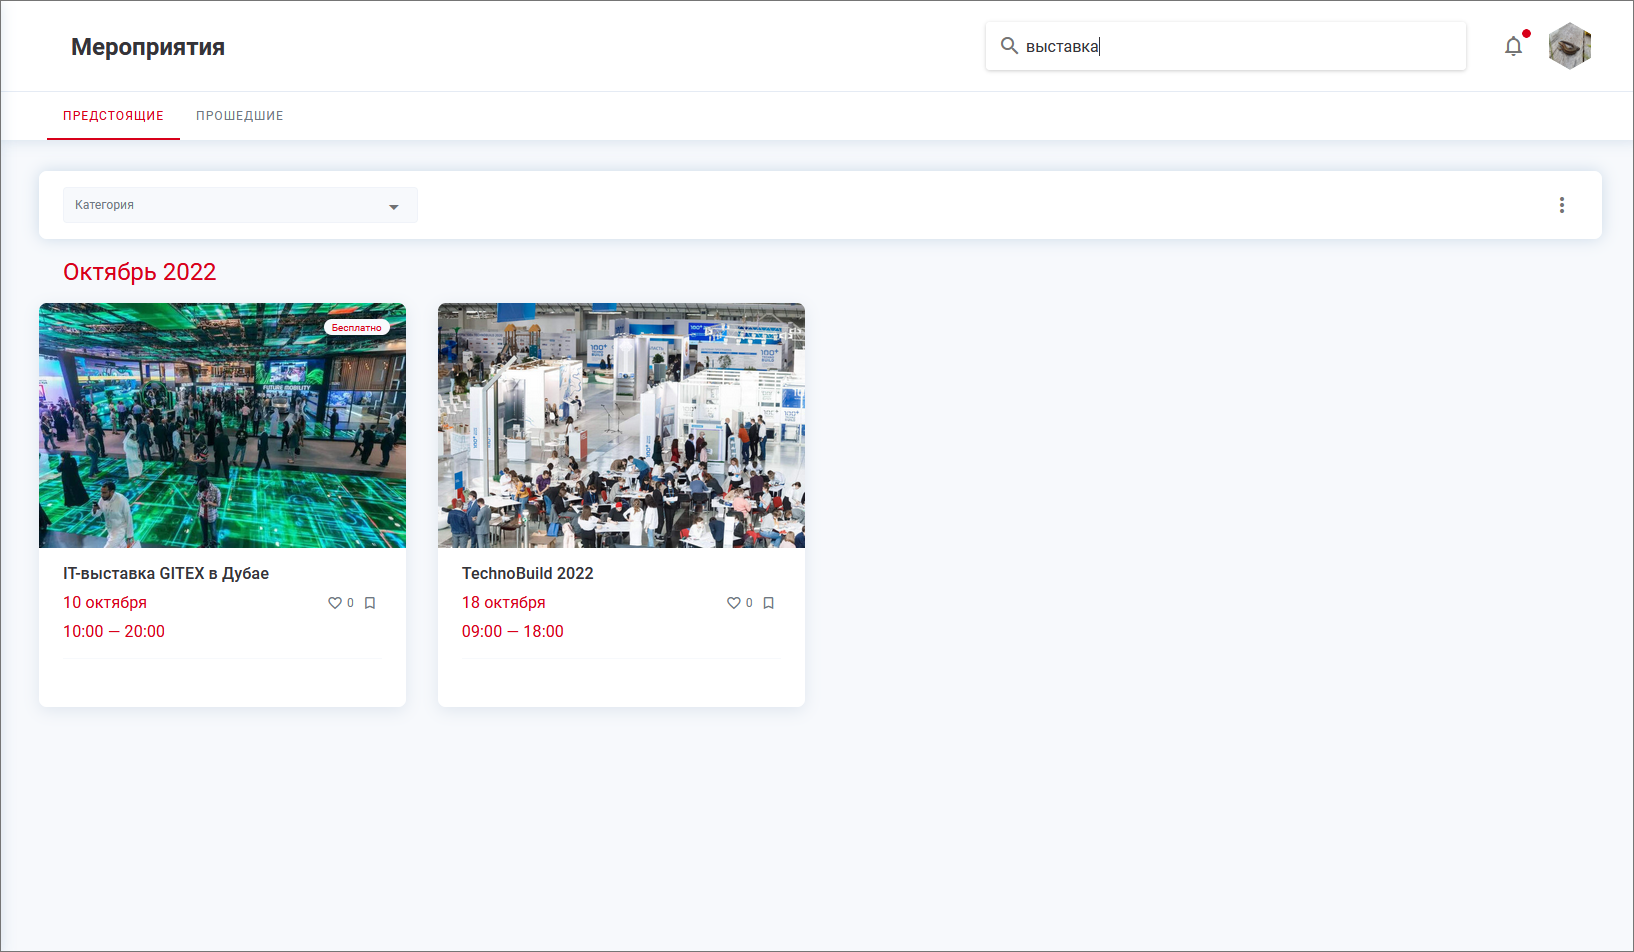Open the user profile avatar
The width and height of the screenshot is (1634, 952).
pyautogui.click(x=1569, y=46)
